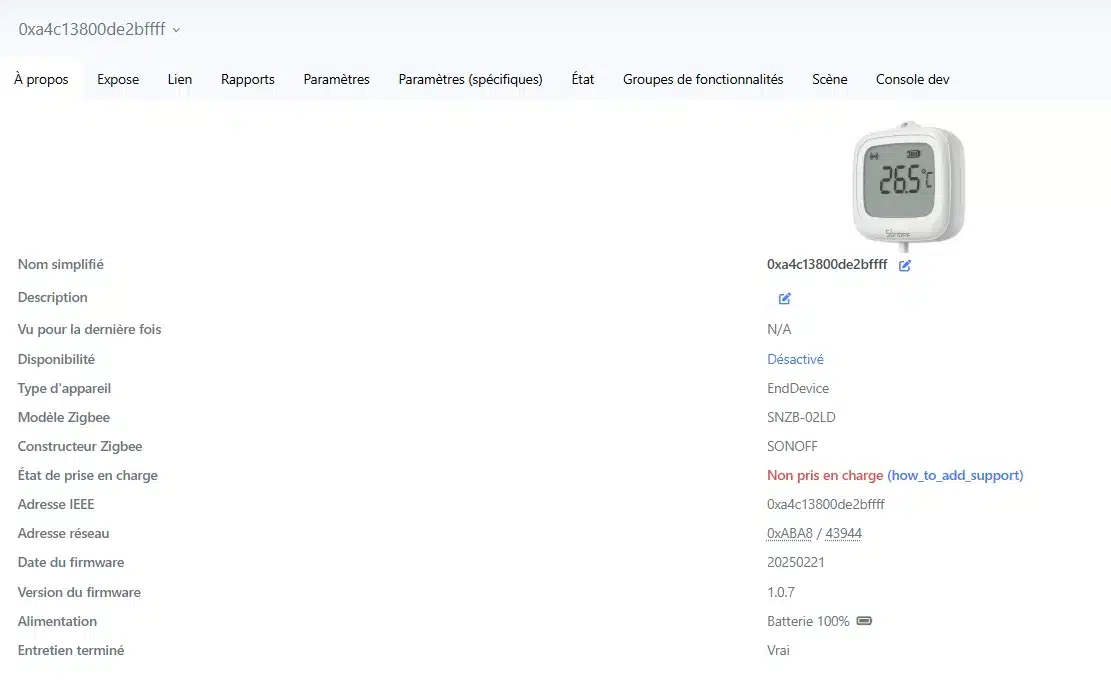Open the device selector dropdown 0xa4c13800de2bffff
Image resolution: width=1111 pixels, height=680 pixels.
coord(99,29)
